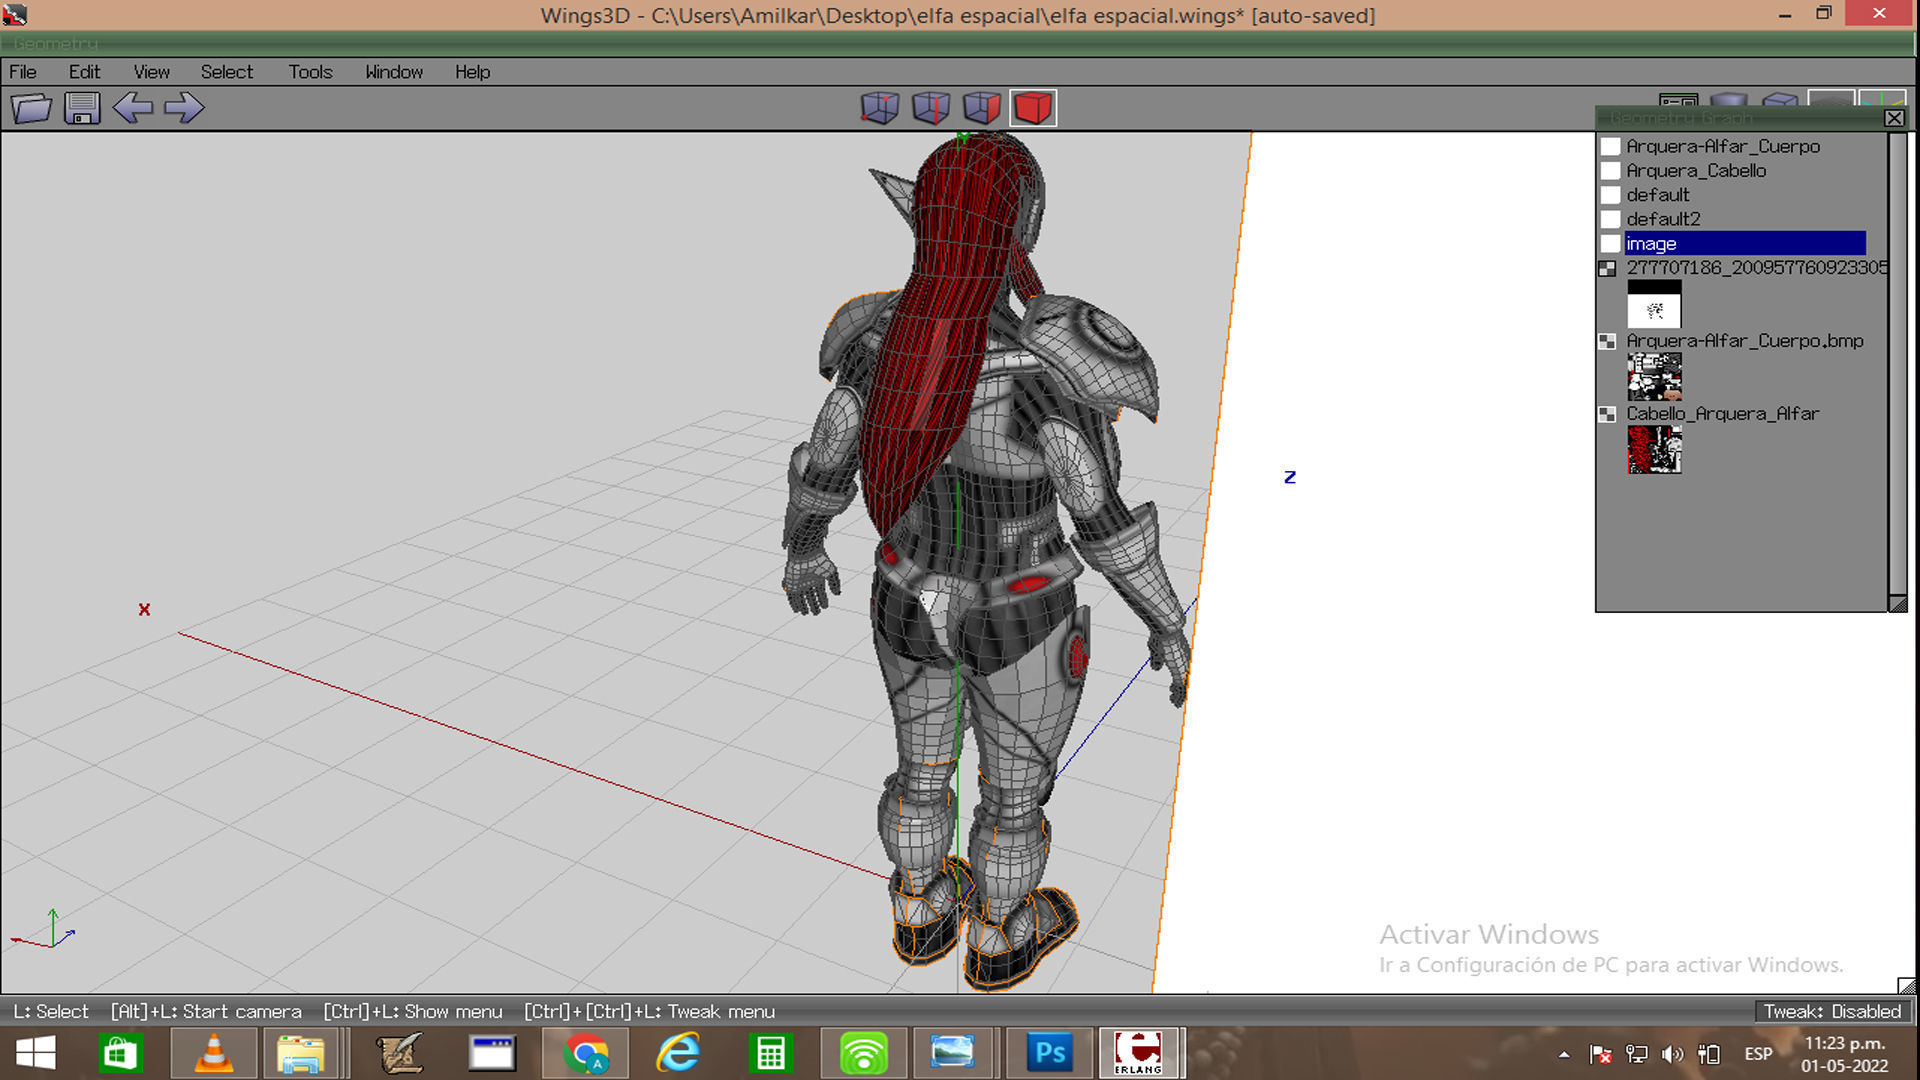Open the Windows Store taskbar icon
Viewport: 1920px width, 1080px height.
(121, 1053)
